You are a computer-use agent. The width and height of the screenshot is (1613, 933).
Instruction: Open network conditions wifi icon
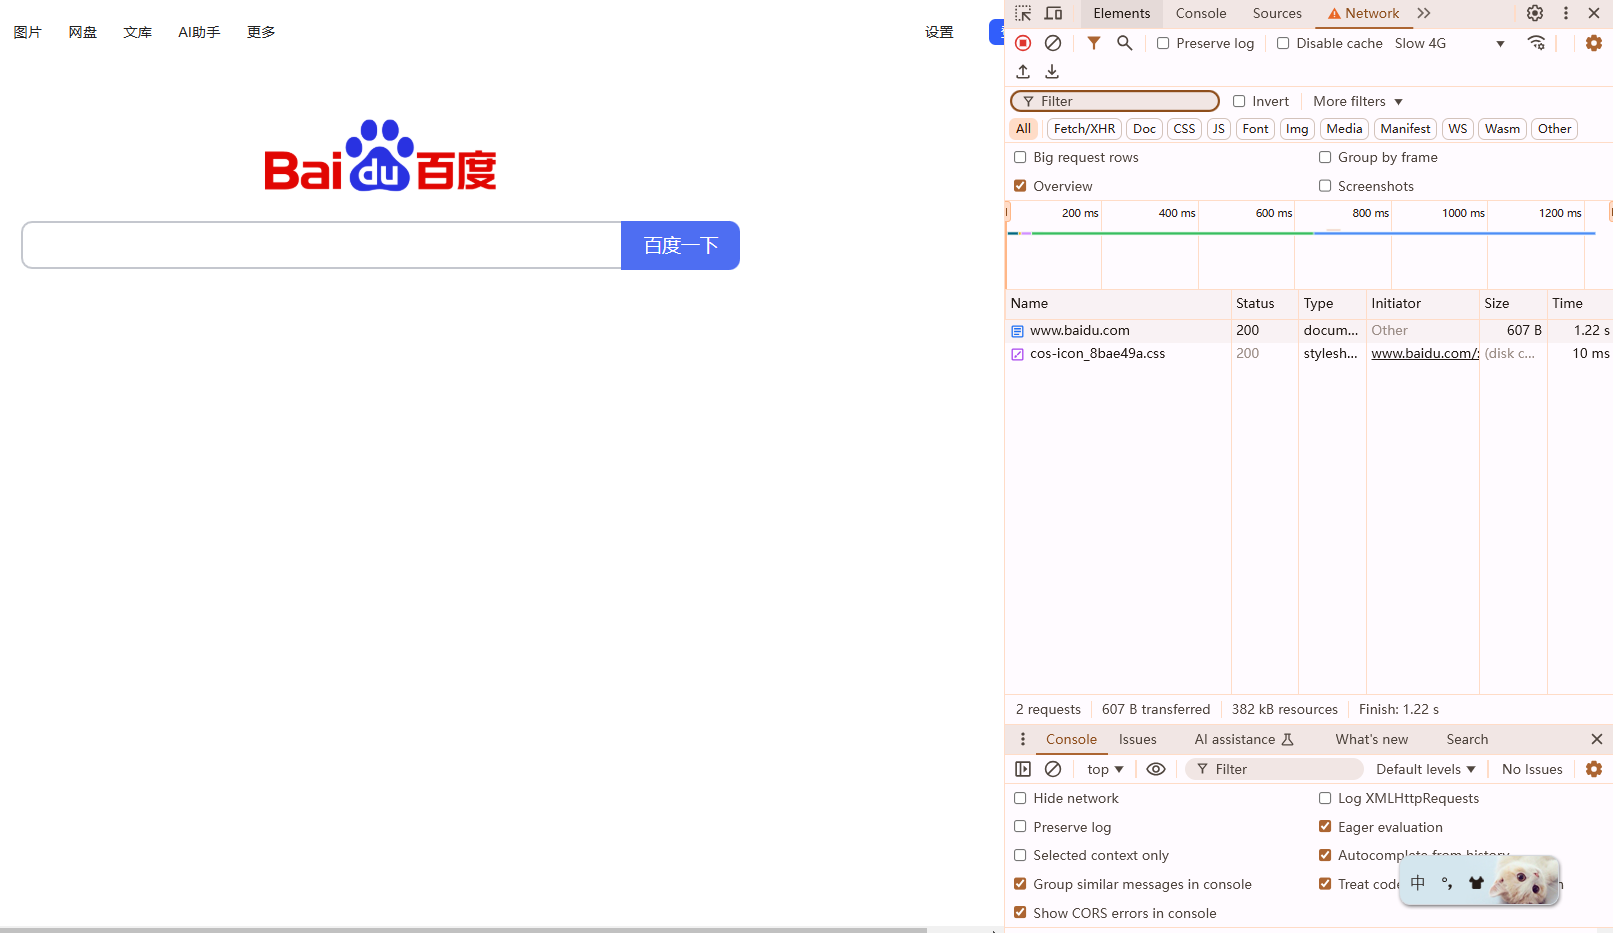[x=1537, y=43]
